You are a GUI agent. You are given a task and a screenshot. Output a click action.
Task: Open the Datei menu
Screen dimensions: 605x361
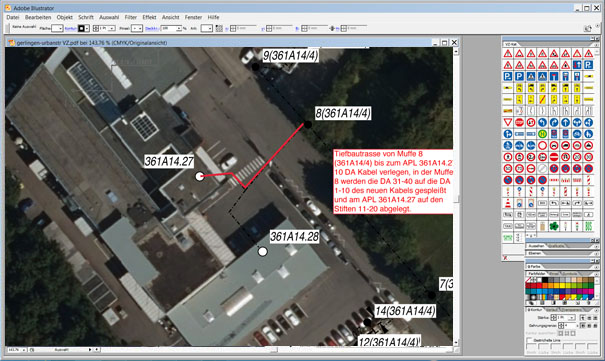tap(12, 17)
